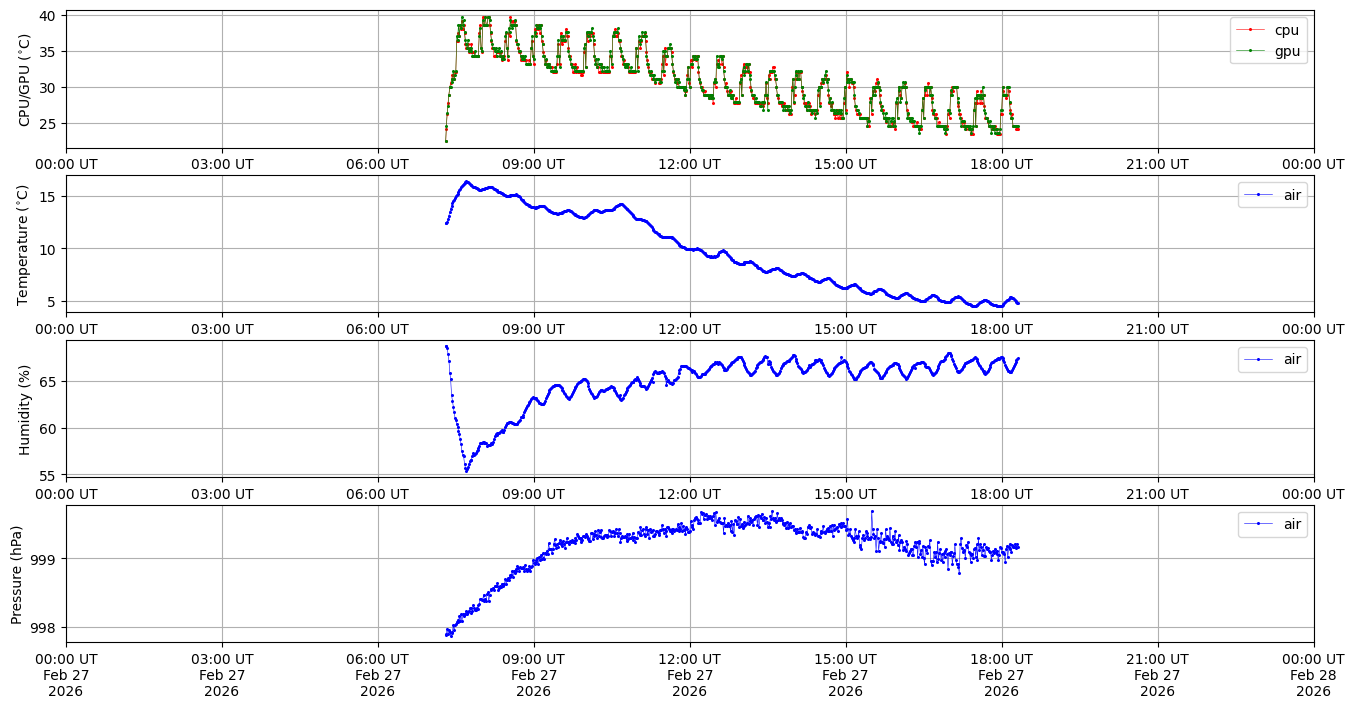Viewport: 1354px width, 708px height.
Task: Select the CPU/GPU (°C) y-axis label
Action: [x=25, y=80]
